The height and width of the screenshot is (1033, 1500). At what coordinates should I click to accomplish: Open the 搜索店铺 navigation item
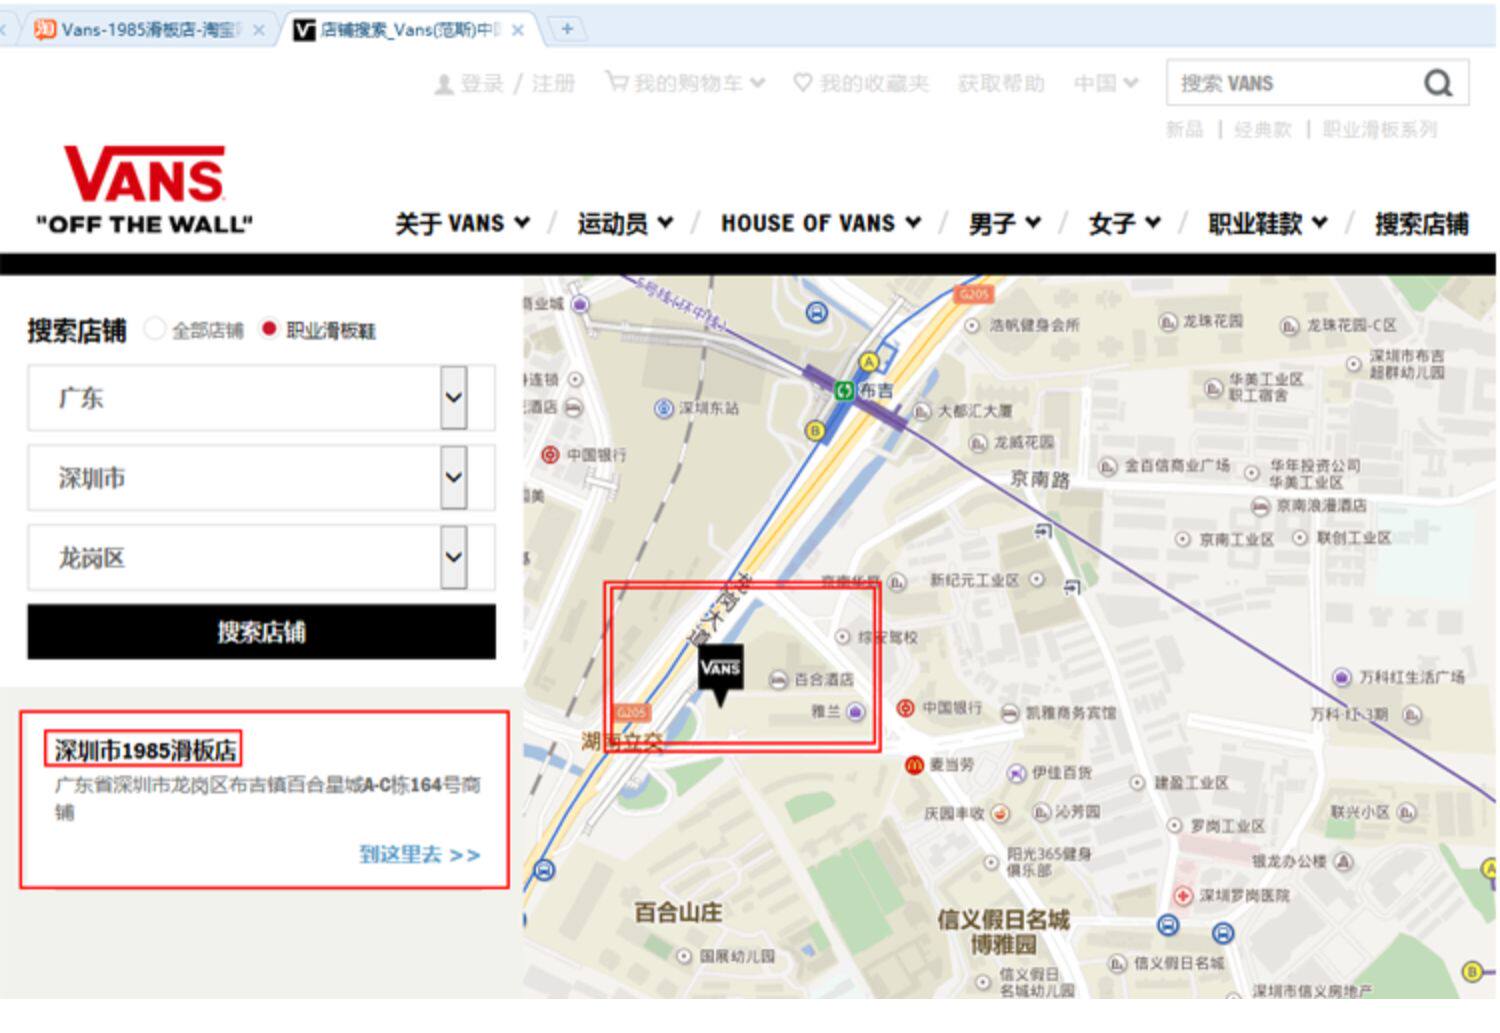tap(1421, 223)
